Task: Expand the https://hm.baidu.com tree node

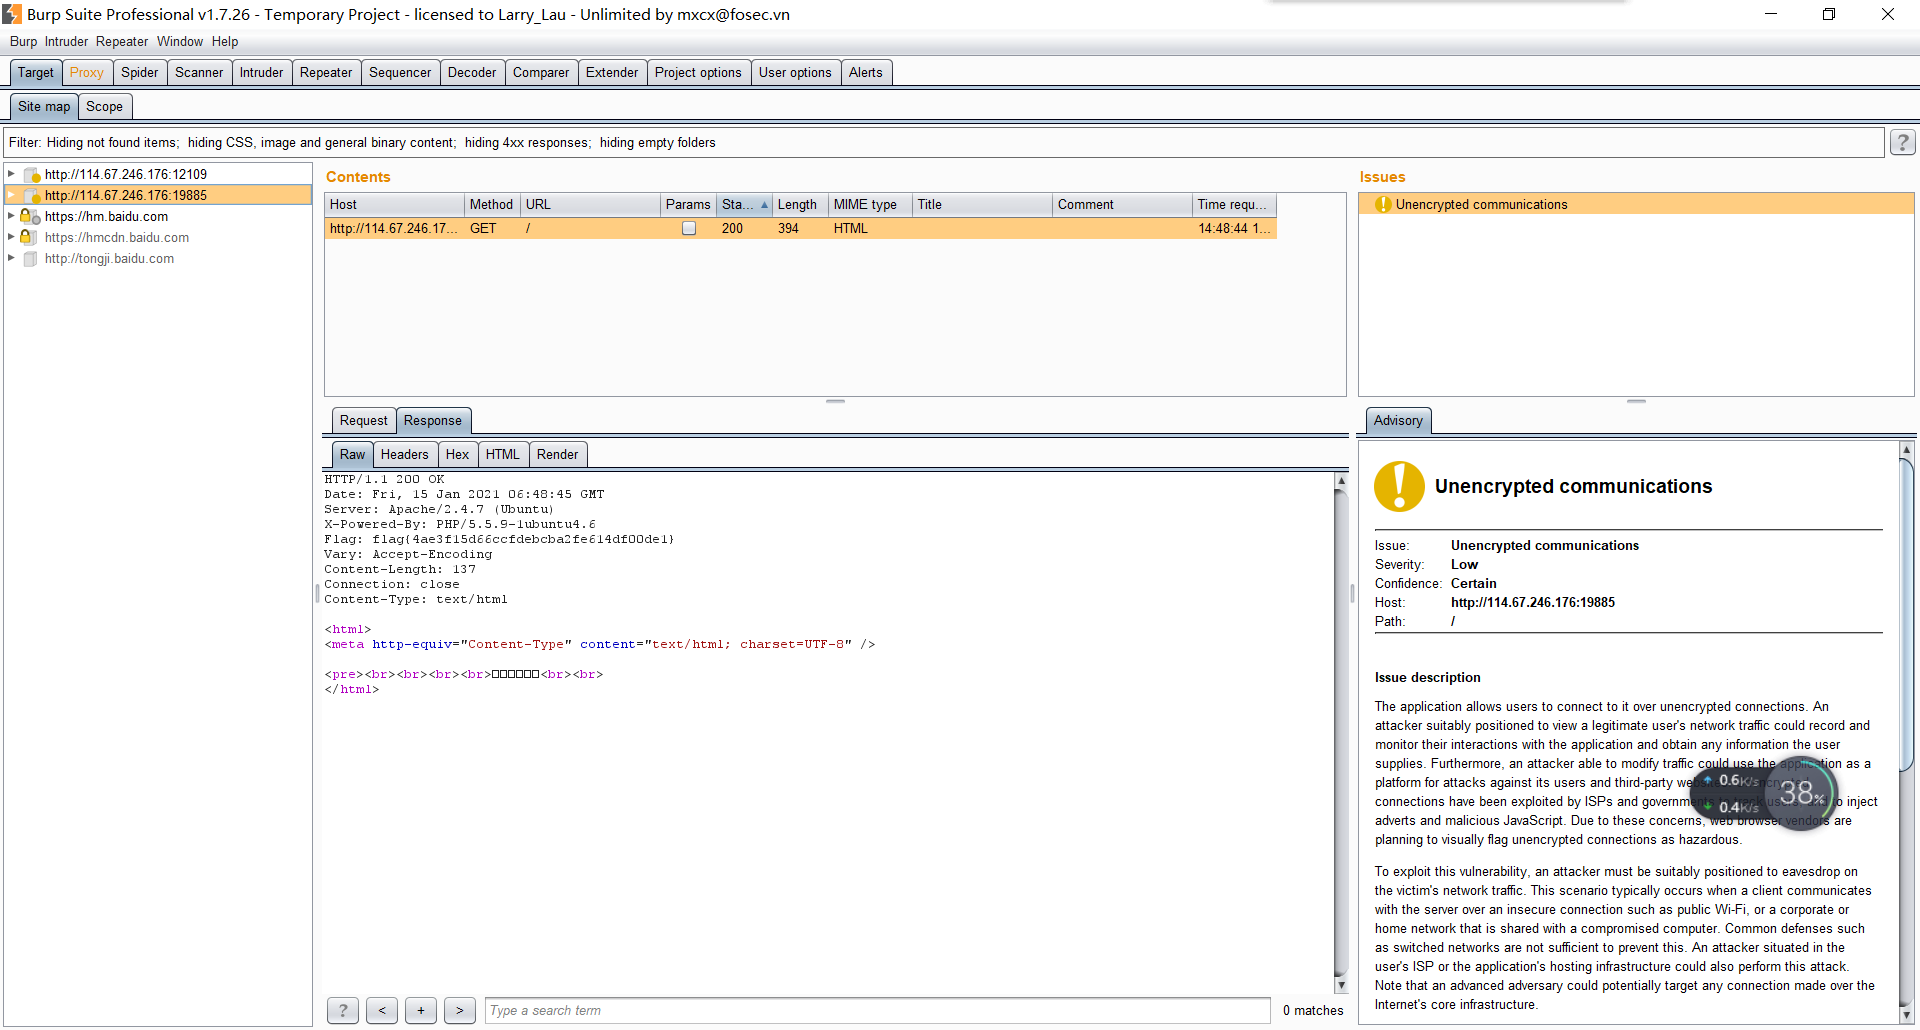Action: pos(11,216)
